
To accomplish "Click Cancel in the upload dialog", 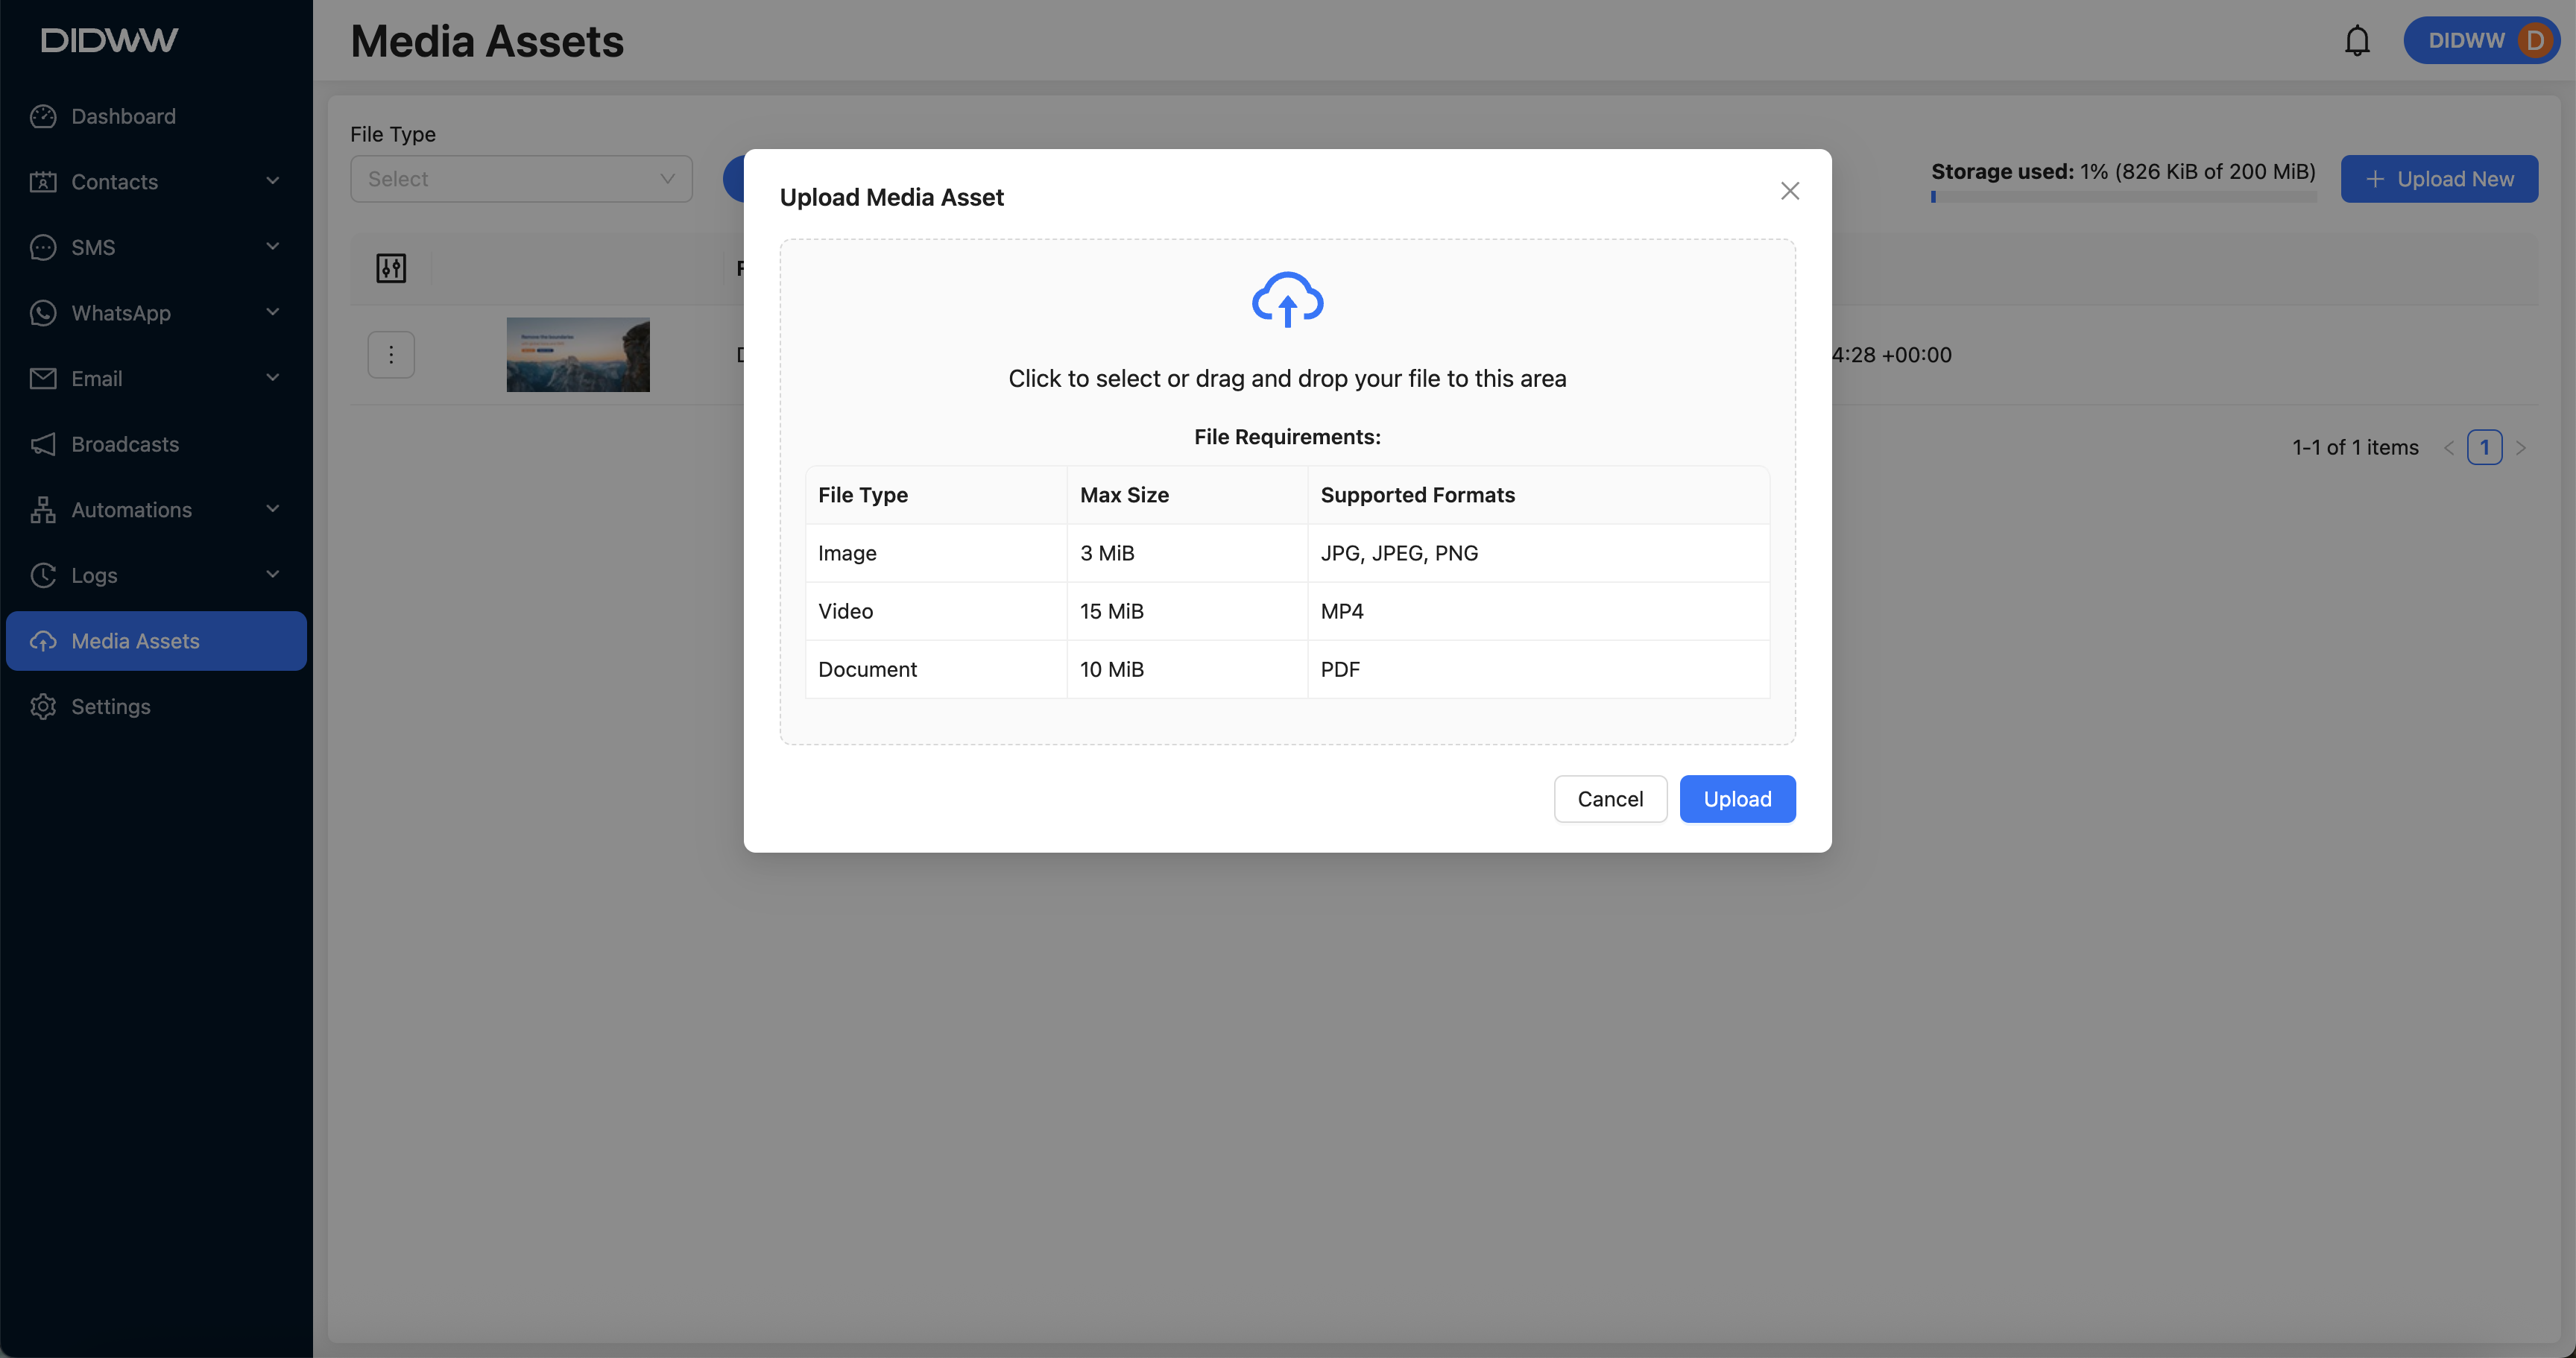I will [x=1610, y=799].
